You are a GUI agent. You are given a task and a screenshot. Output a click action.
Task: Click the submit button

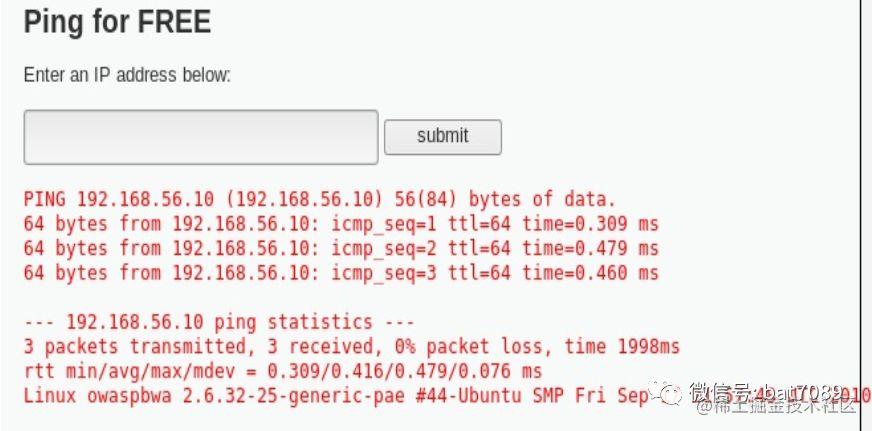(443, 137)
